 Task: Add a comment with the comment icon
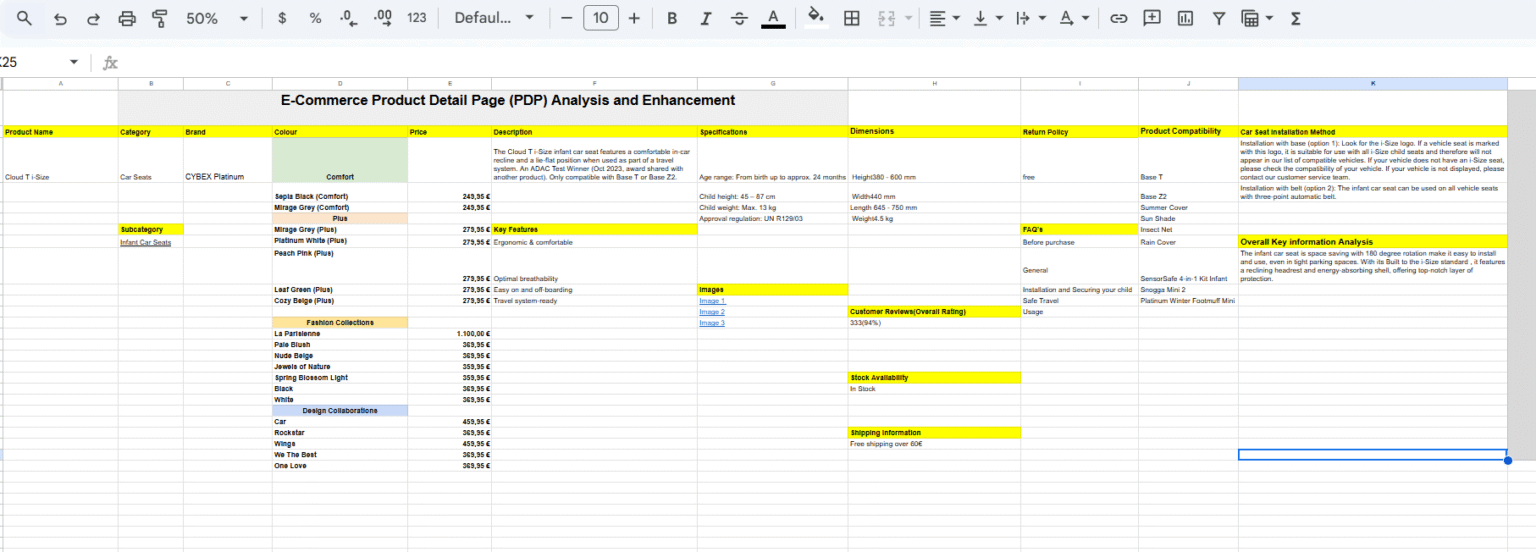(1152, 19)
